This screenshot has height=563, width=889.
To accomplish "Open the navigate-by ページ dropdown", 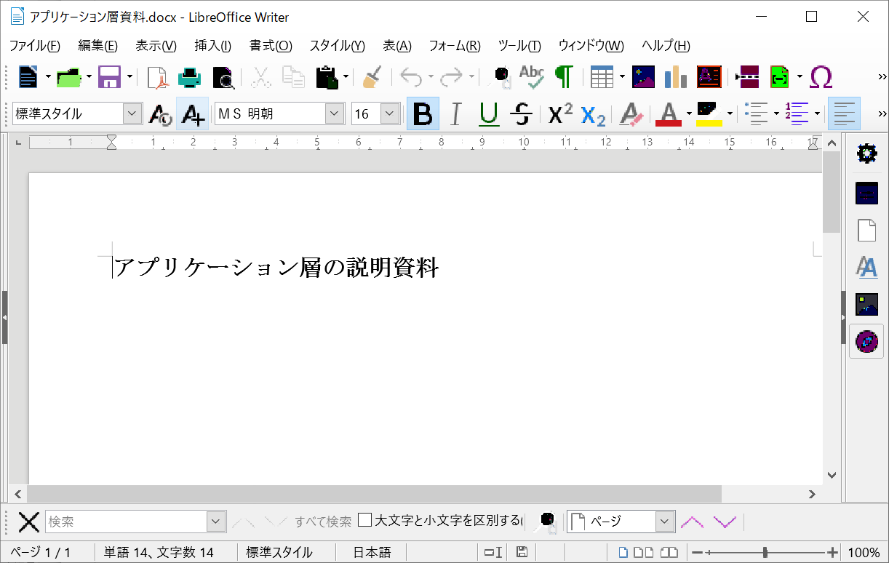I will pos(665,522).
